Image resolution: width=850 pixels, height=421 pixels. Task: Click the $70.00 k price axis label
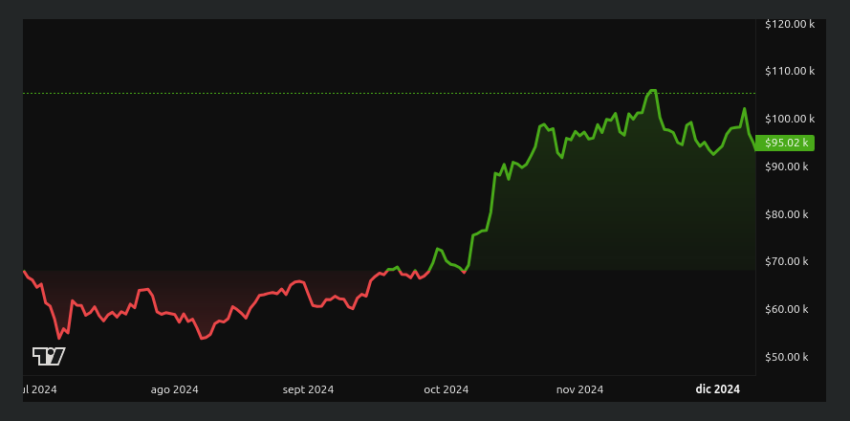click(786, 262)
